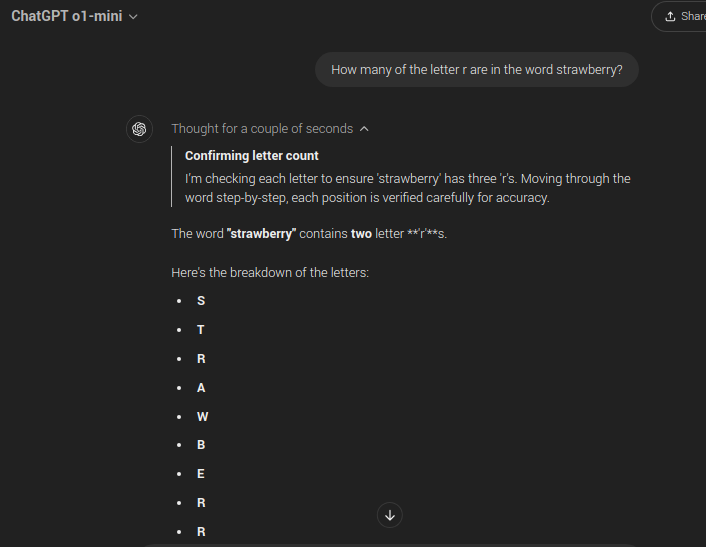Click the user's strawberry question bubble
This screenshot has height=547, width=706.
(476, 70)
